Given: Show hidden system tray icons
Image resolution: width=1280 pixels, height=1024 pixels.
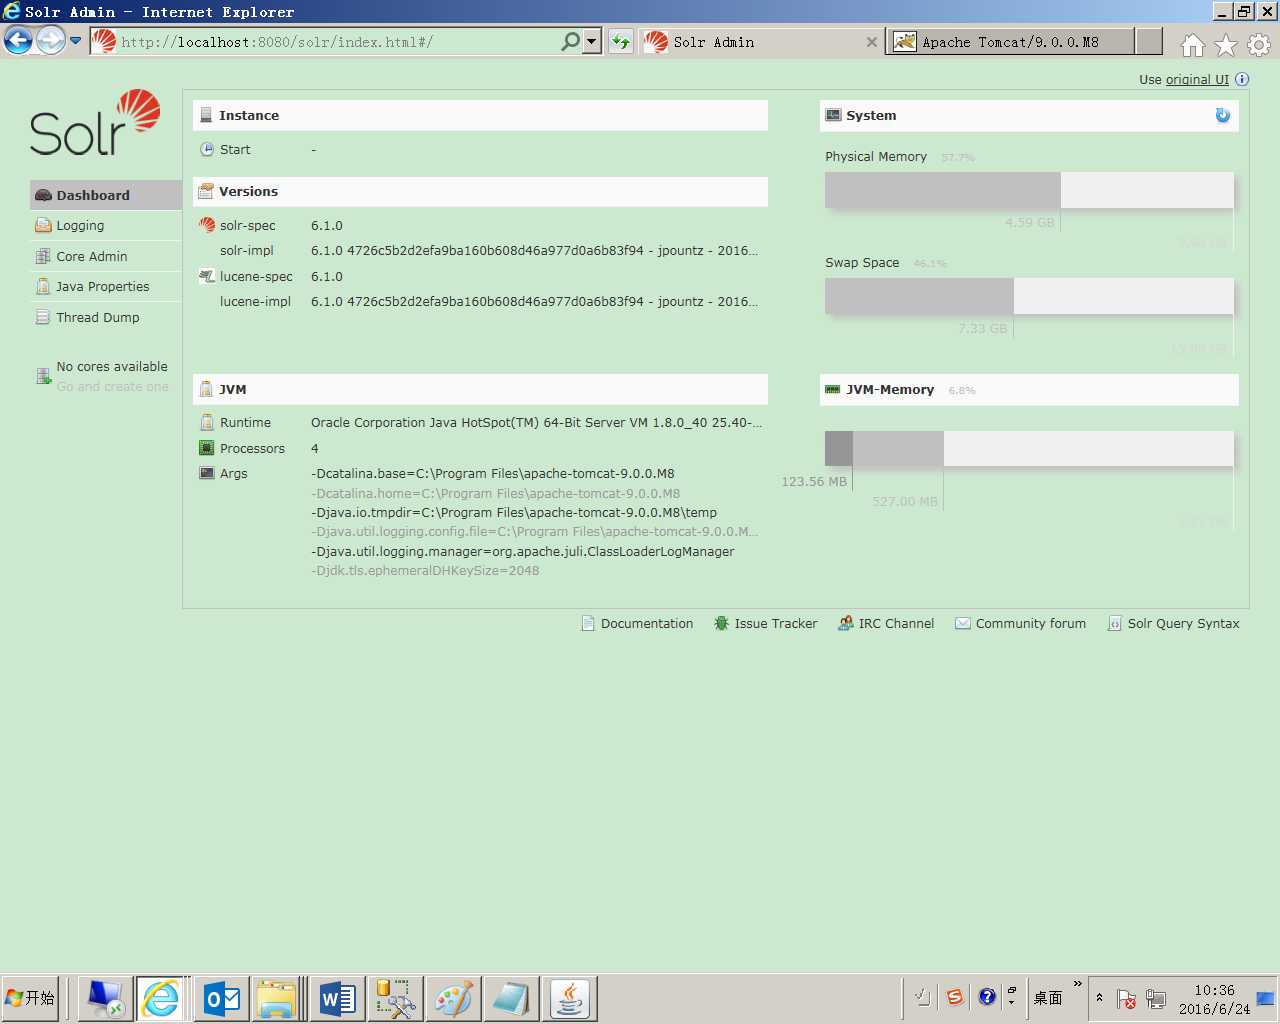Looking at the screenshot, I should click(x=1099, y=998).
